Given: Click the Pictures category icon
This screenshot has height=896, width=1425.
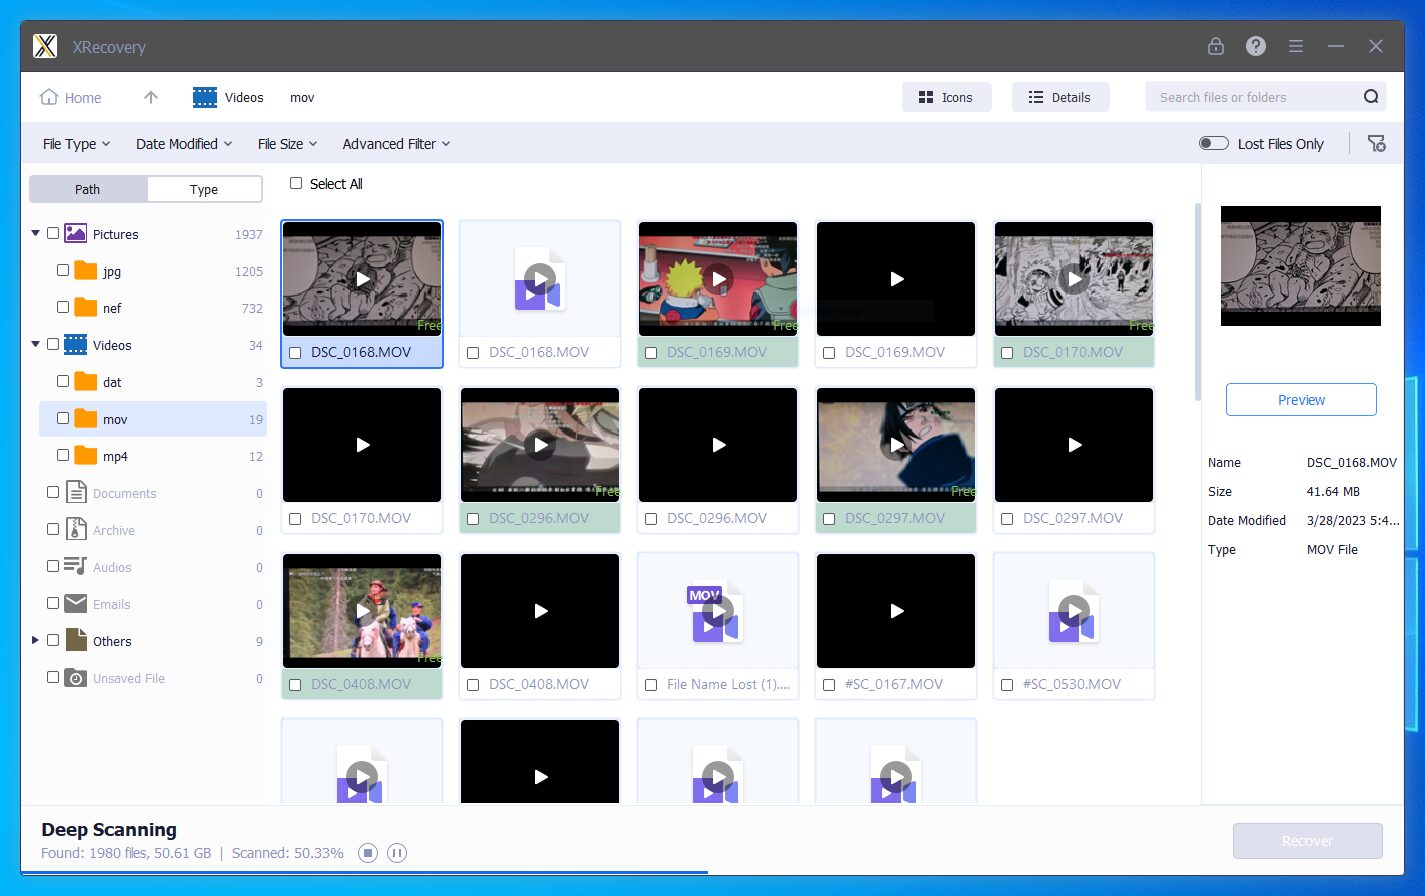Looking at the screenshot, I should [x=75, y=233].
